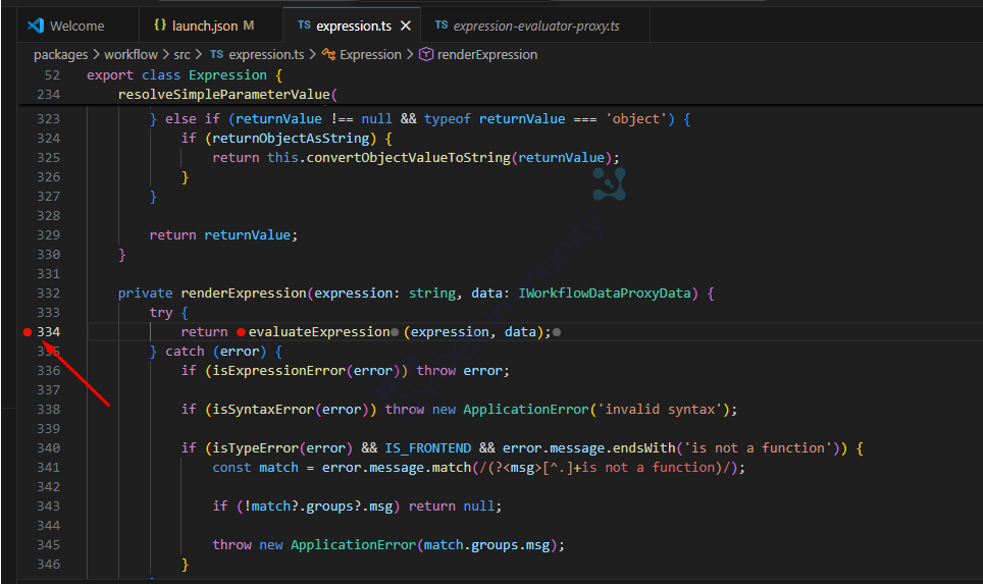Expand the chevron after Expression breadcrumb
Image resolution: width=983 pixels, height=584 pixels.
pyautogui.click(x=410, y=55)
